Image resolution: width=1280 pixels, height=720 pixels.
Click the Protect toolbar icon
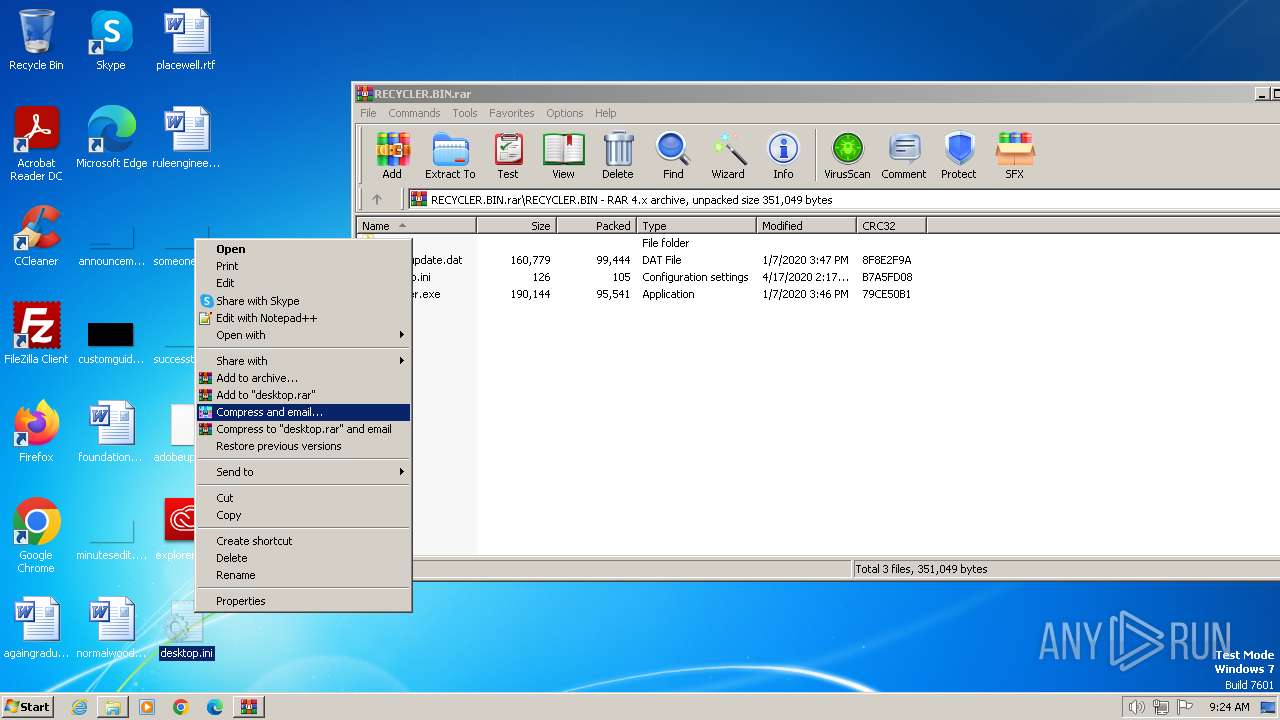[x=959, y=156]
